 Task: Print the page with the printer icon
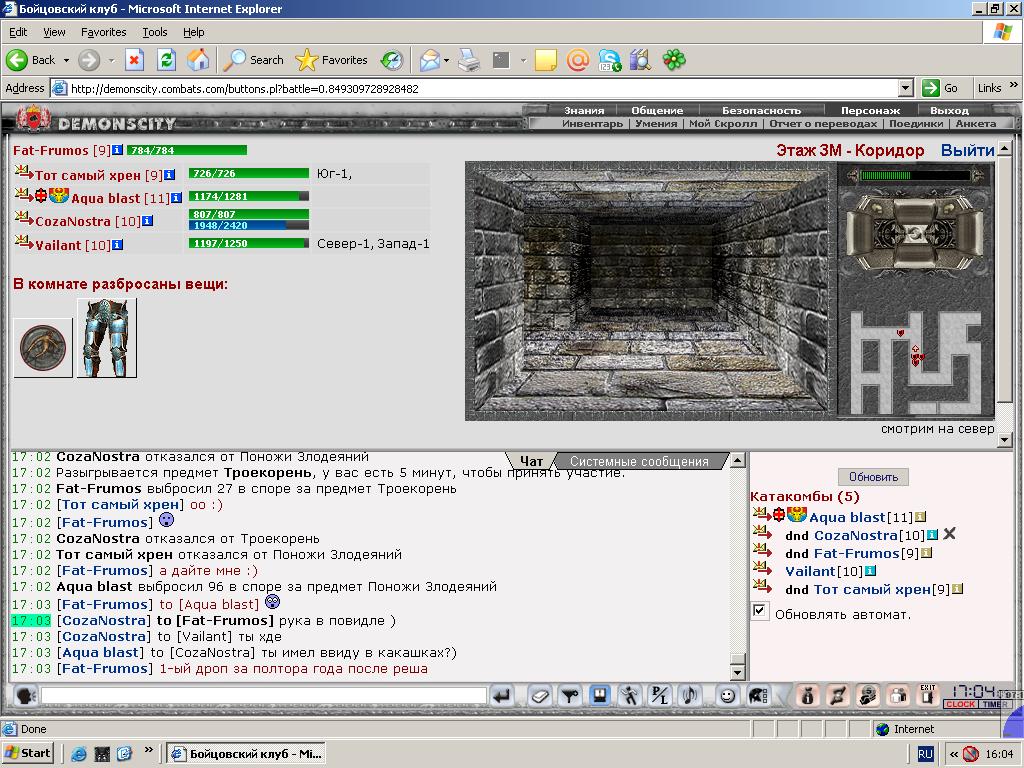tap(469, 60)
